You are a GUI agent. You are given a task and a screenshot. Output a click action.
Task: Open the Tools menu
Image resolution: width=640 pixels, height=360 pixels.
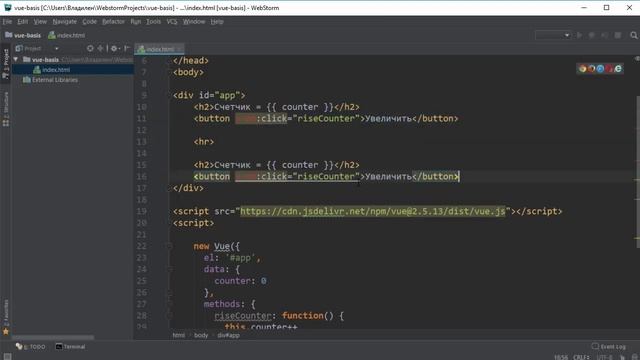153,22
